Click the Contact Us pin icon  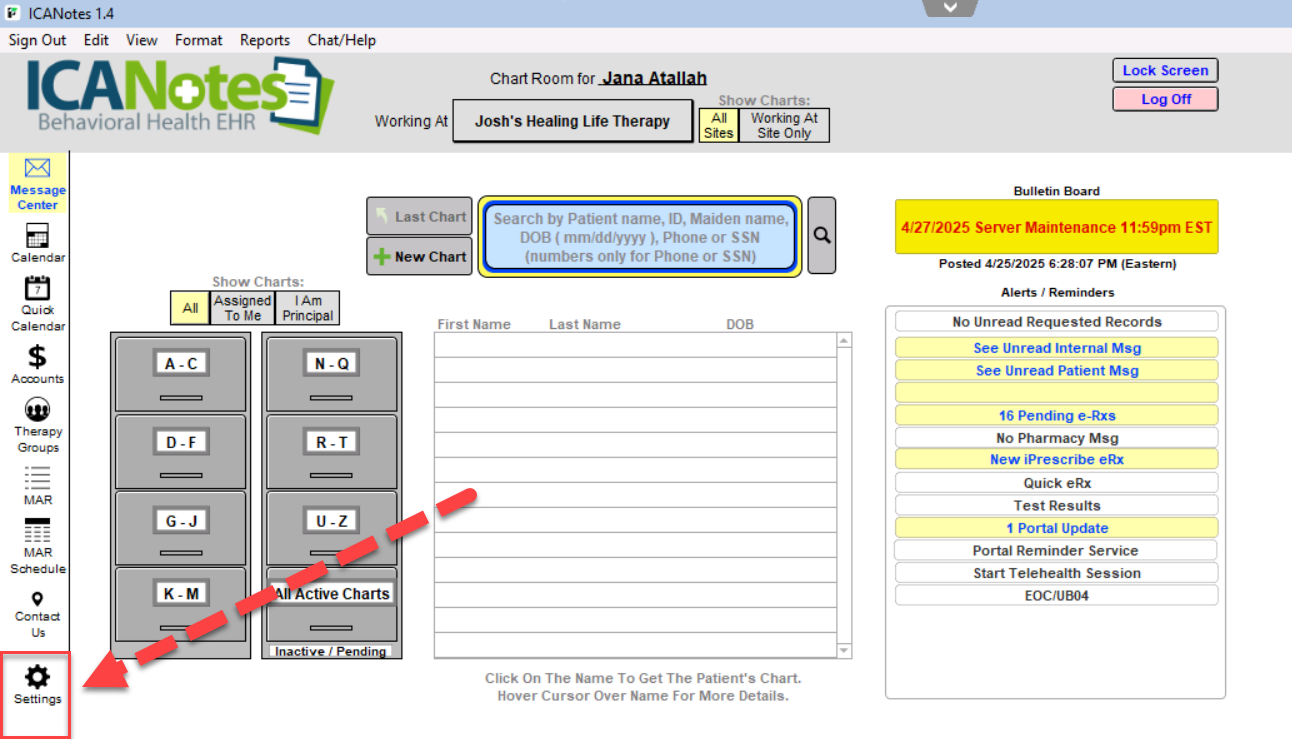click(37, 599)
